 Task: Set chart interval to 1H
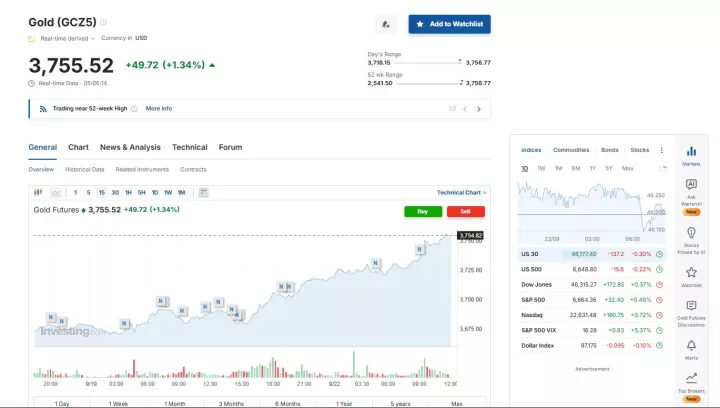pyautogui.click(x=129, y=192)
